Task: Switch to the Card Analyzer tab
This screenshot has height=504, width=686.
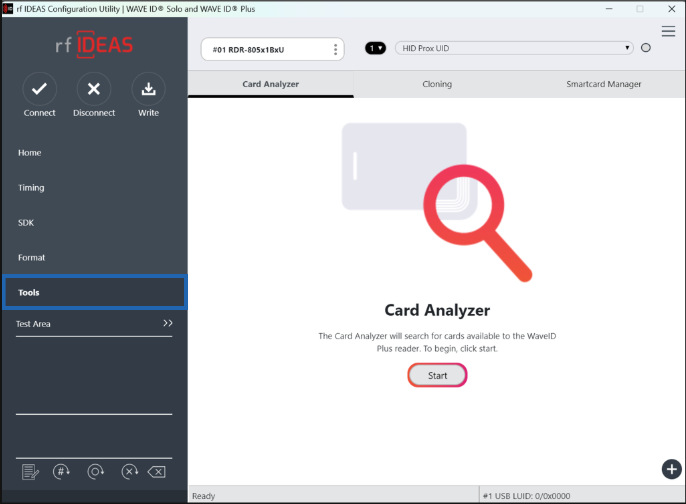Action: (271, 84)
